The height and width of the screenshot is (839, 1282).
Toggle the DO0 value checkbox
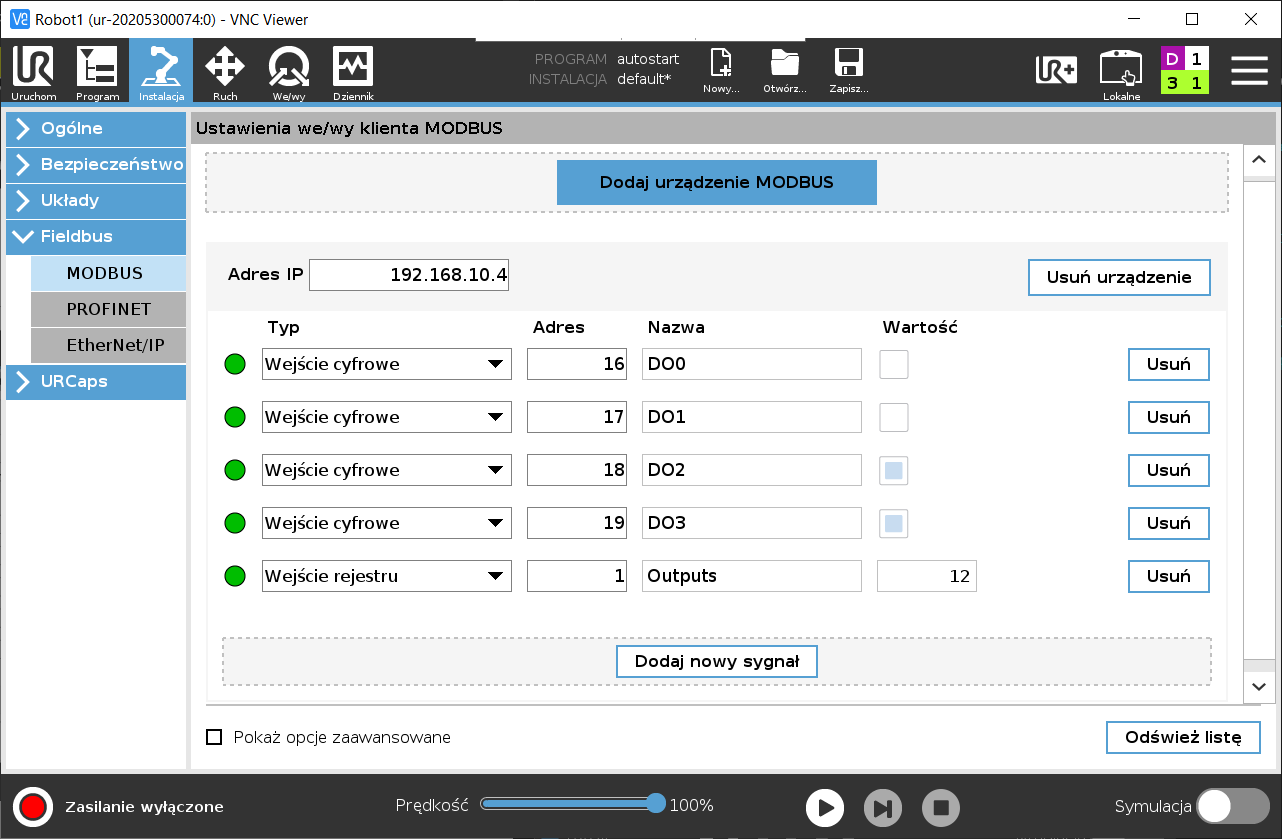894,364
